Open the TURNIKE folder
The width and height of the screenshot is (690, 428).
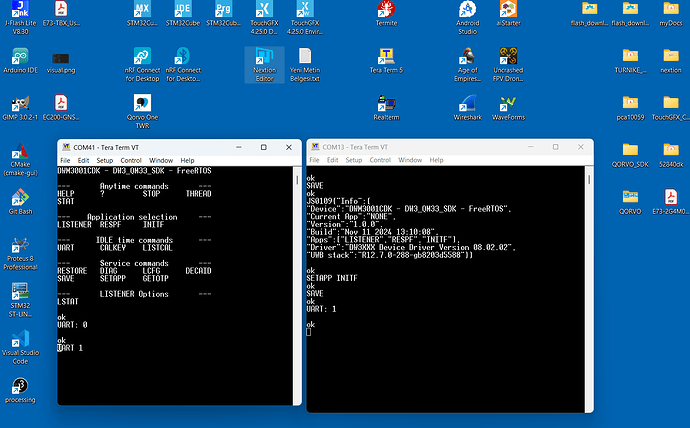click(x=630, y=61)
